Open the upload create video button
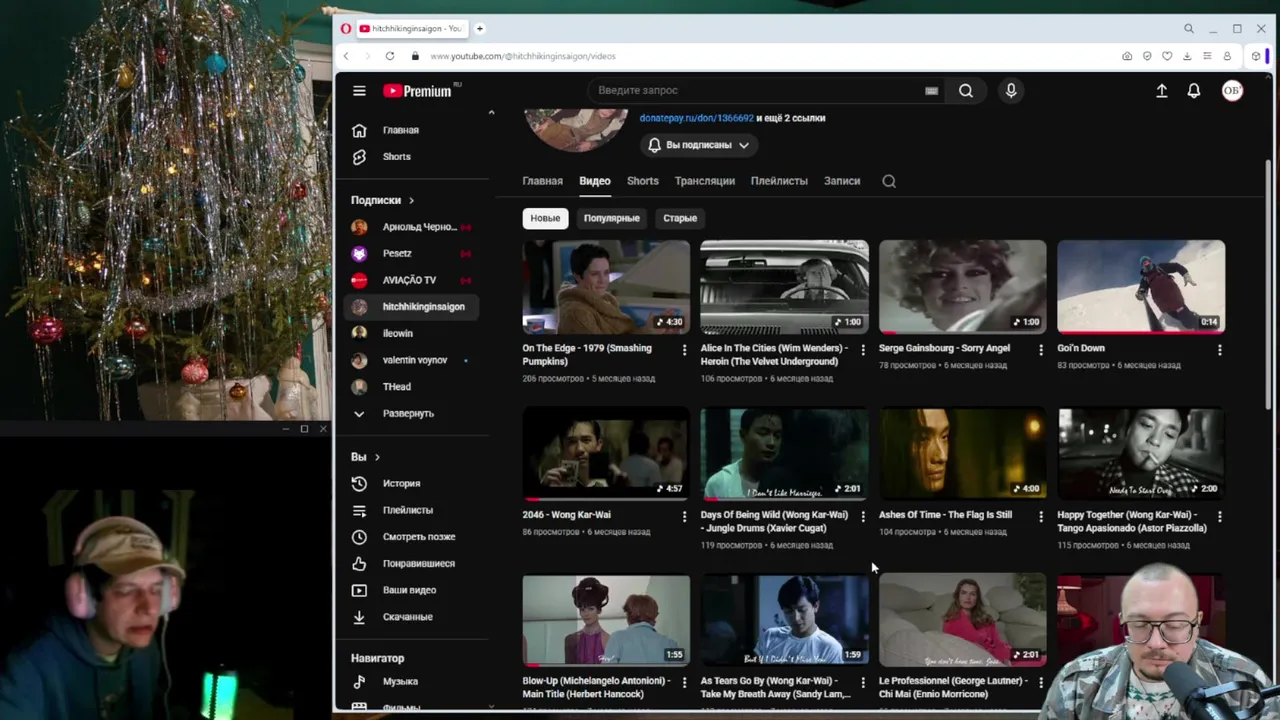 coord(1162,90)
